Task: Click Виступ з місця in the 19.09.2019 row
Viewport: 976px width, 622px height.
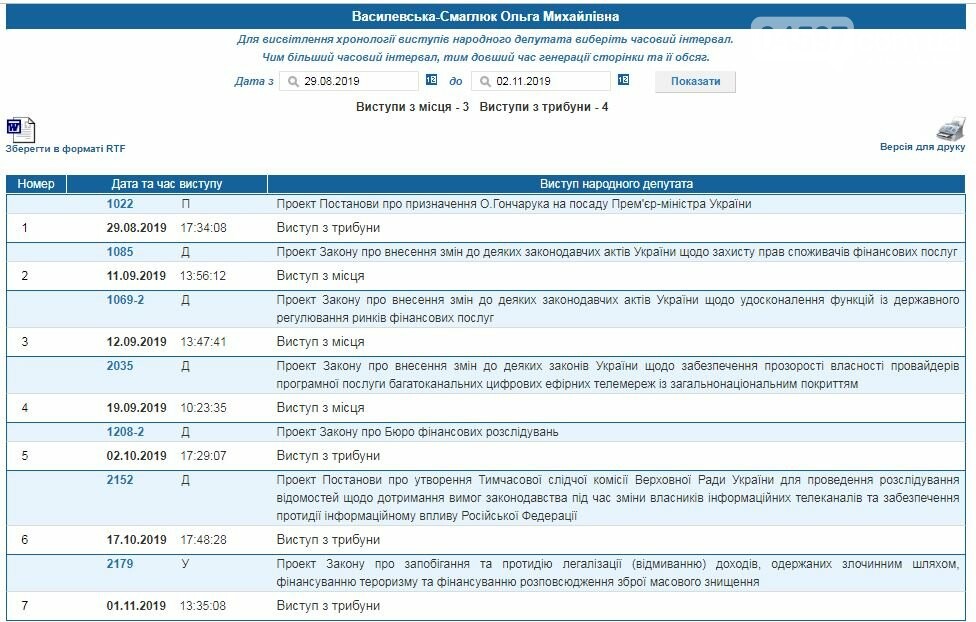Action: pos(321,408)
